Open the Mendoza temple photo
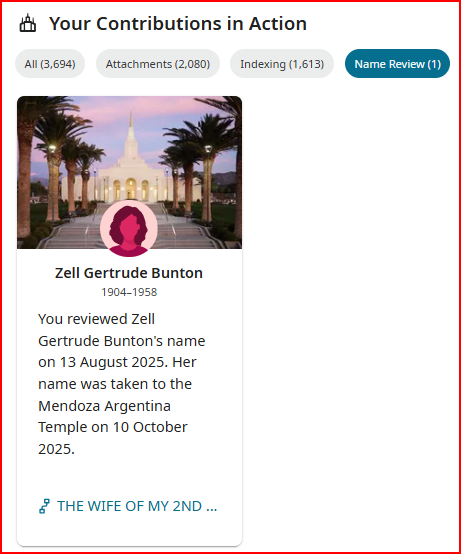Image resolution: width=461 pixels, height=554 pixels. pos(129,172)
